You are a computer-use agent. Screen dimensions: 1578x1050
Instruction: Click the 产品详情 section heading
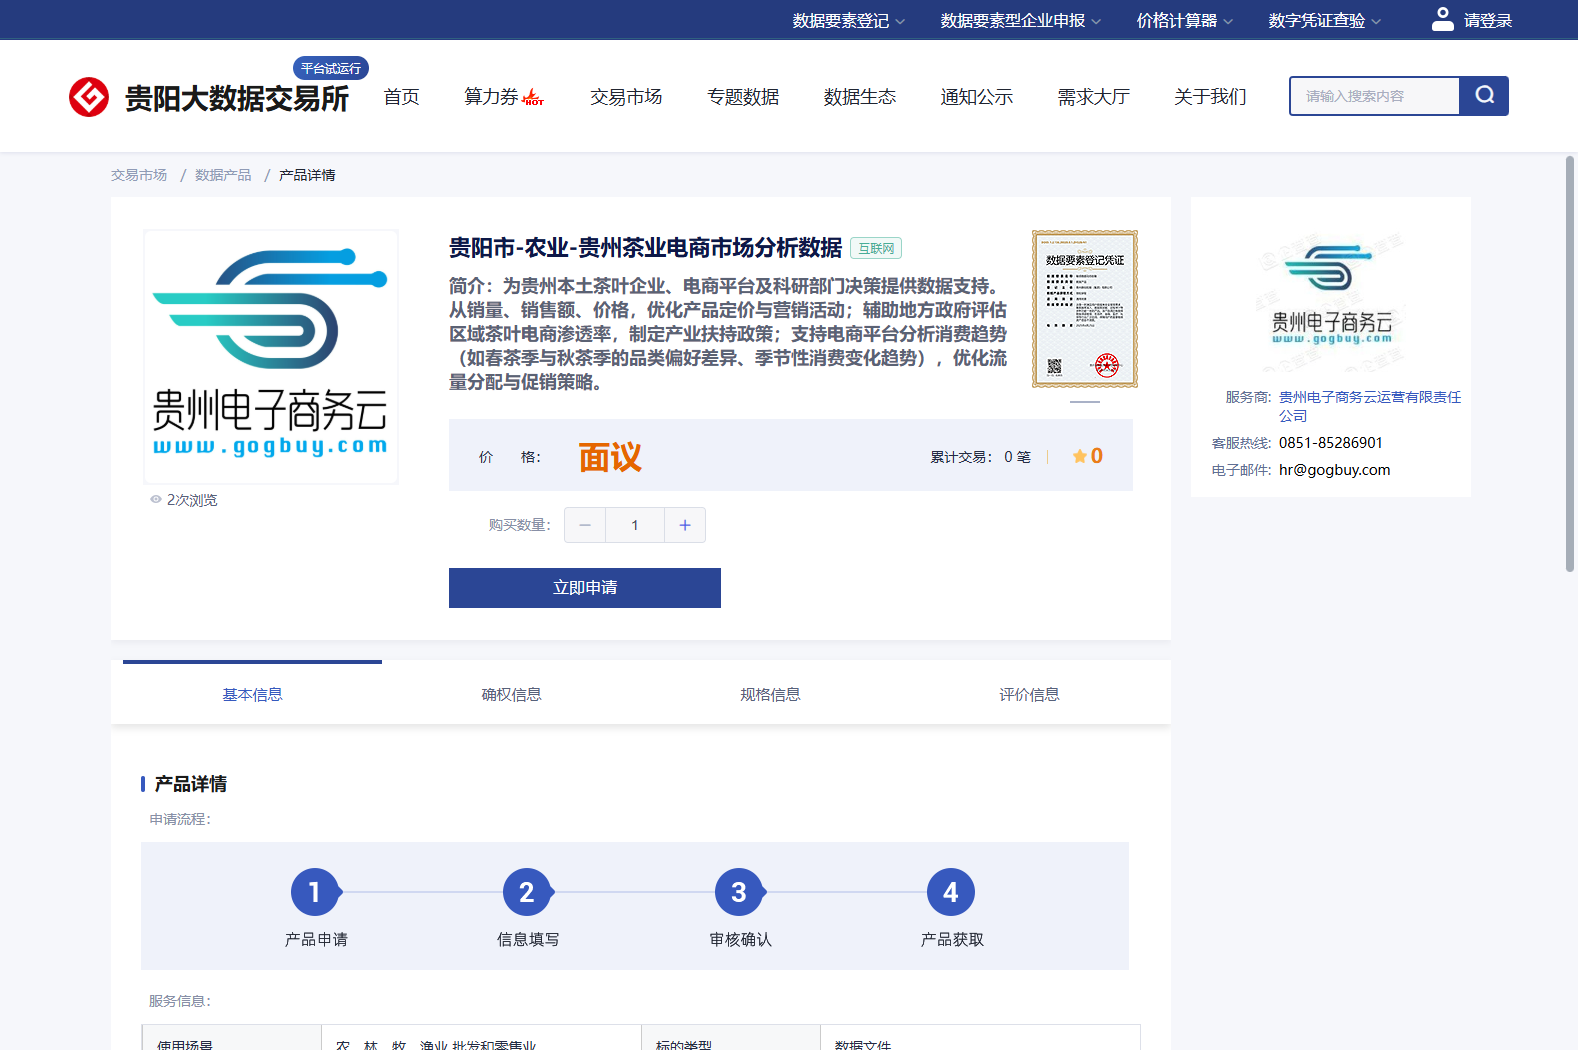click(x=191, y=784)
